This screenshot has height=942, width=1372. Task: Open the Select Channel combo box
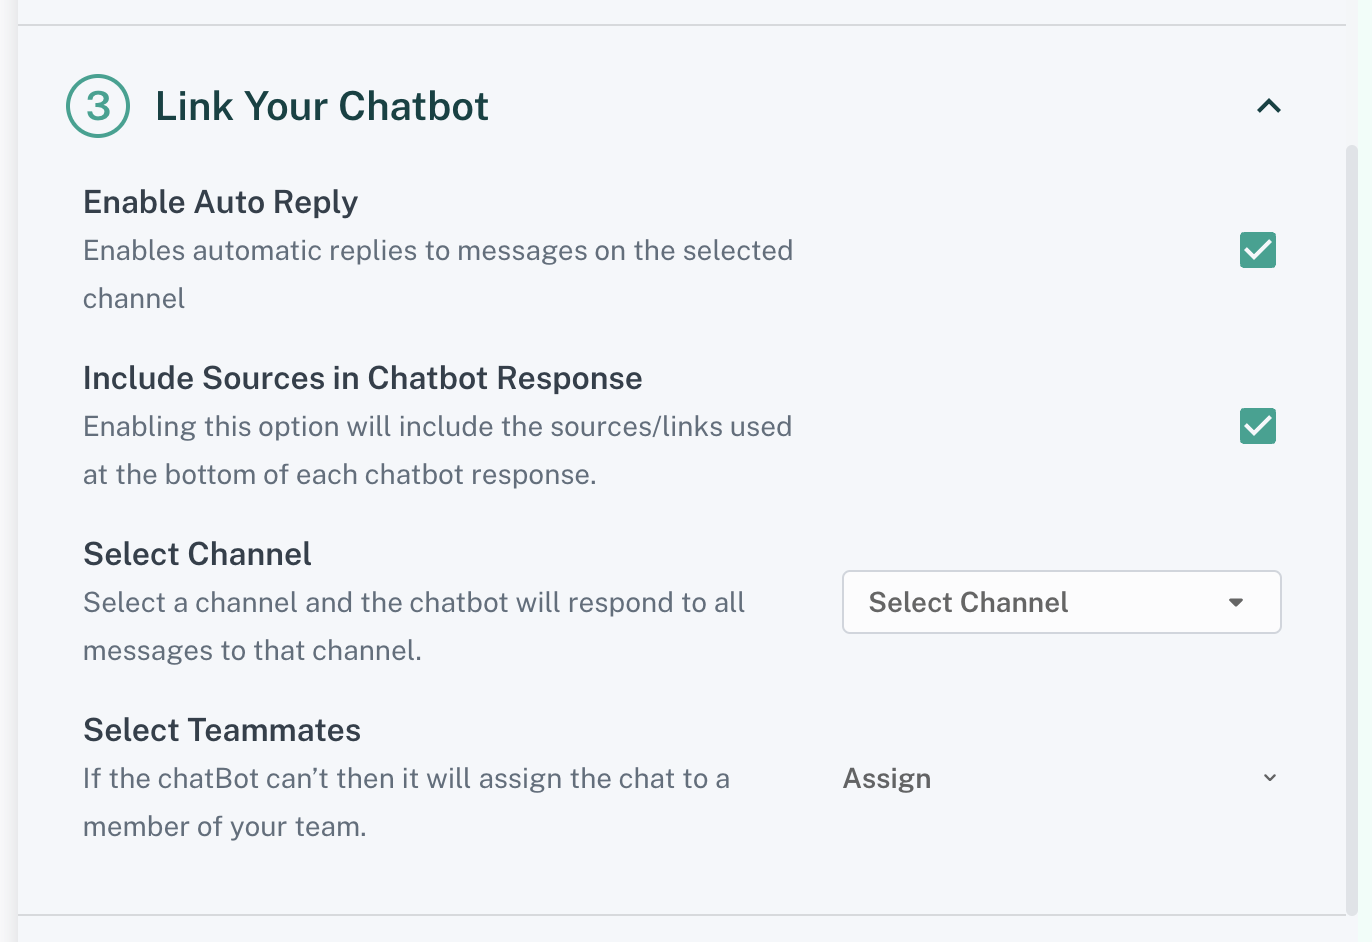(1061, 602)
